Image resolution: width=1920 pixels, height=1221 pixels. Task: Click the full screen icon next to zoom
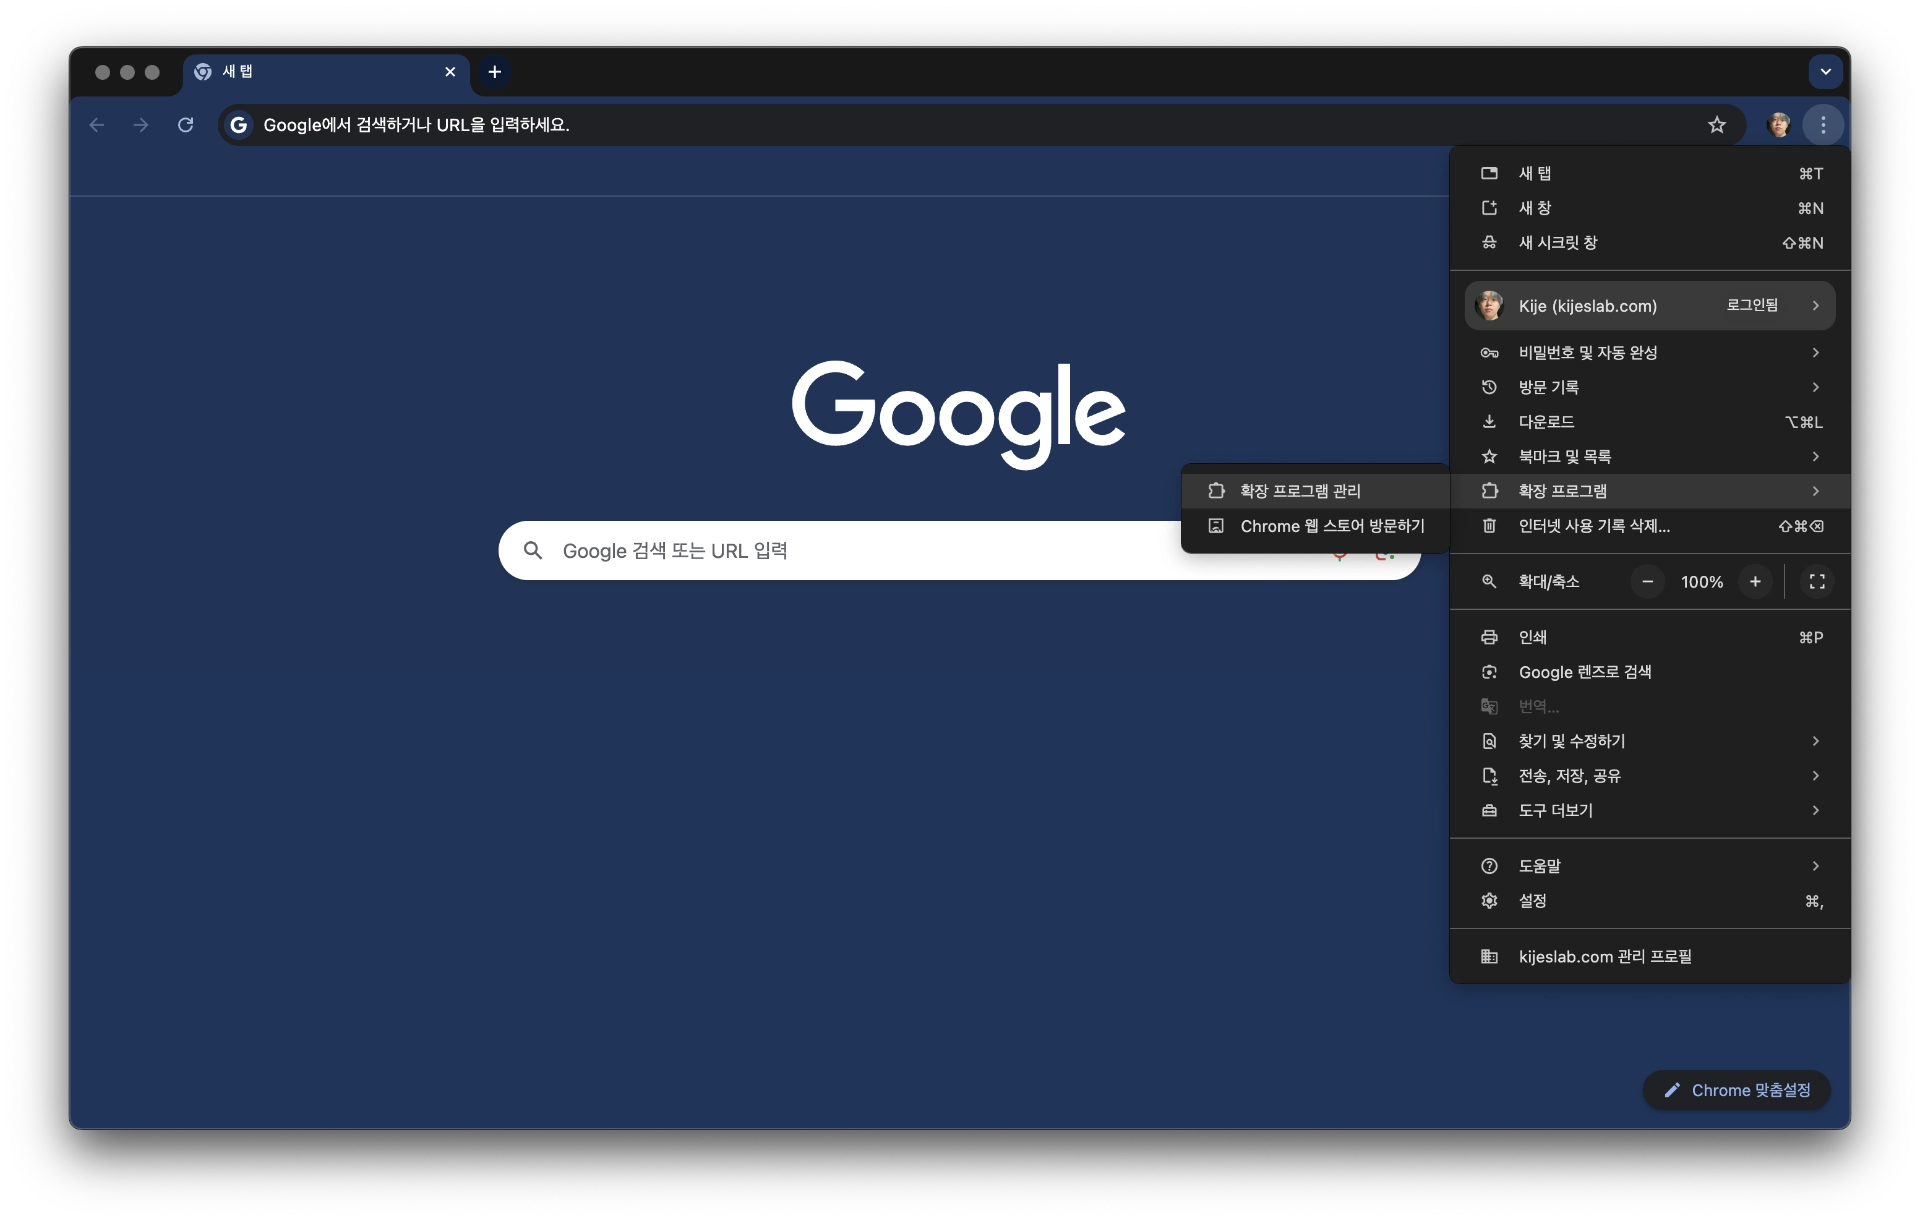[x=1816, y=581]
